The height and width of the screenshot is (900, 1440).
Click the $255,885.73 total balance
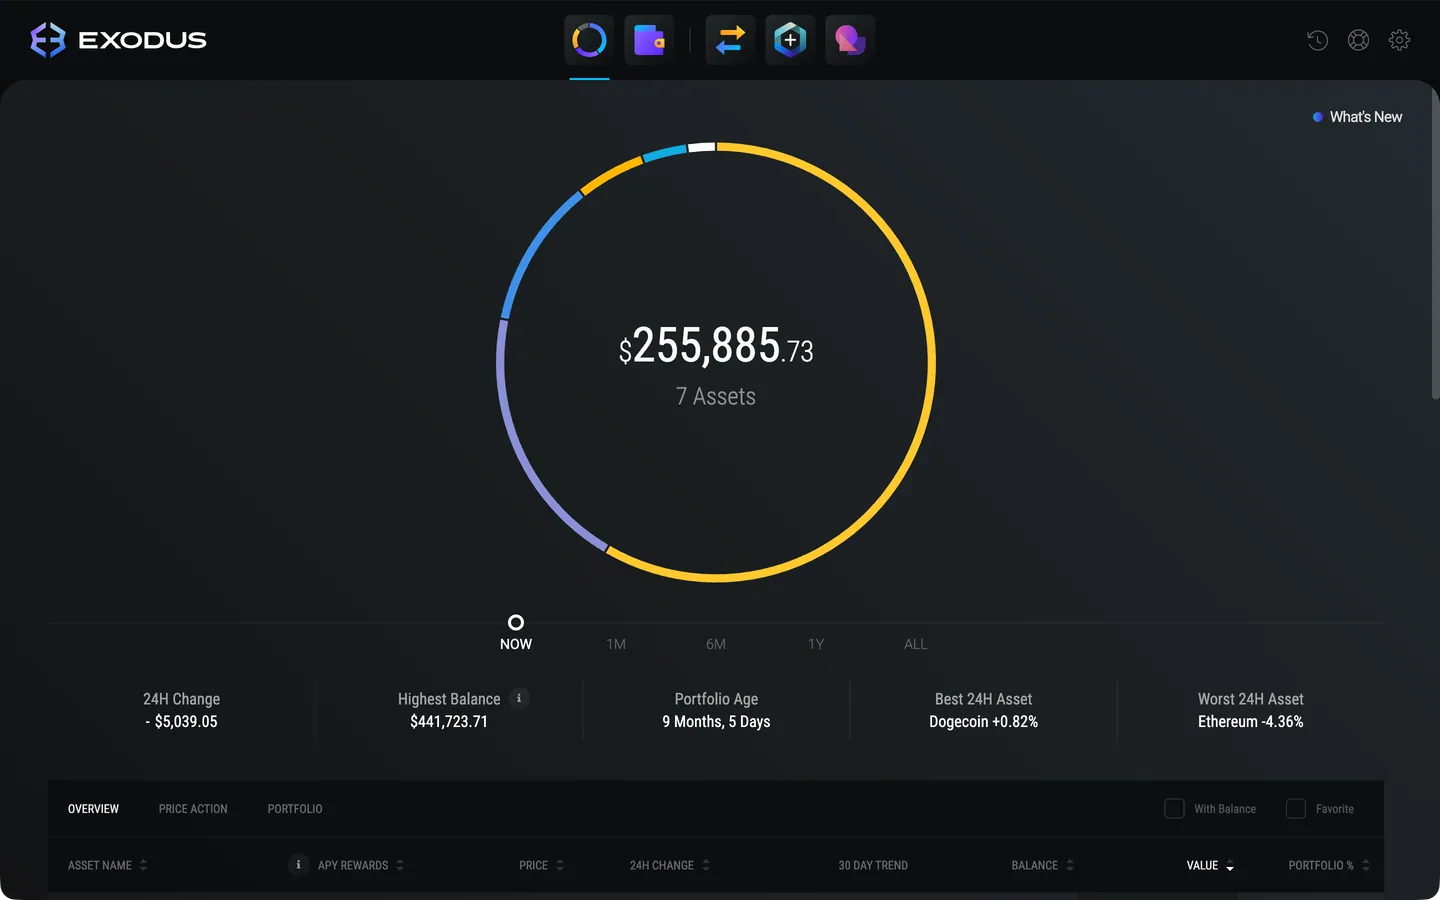tap(716, 346)
